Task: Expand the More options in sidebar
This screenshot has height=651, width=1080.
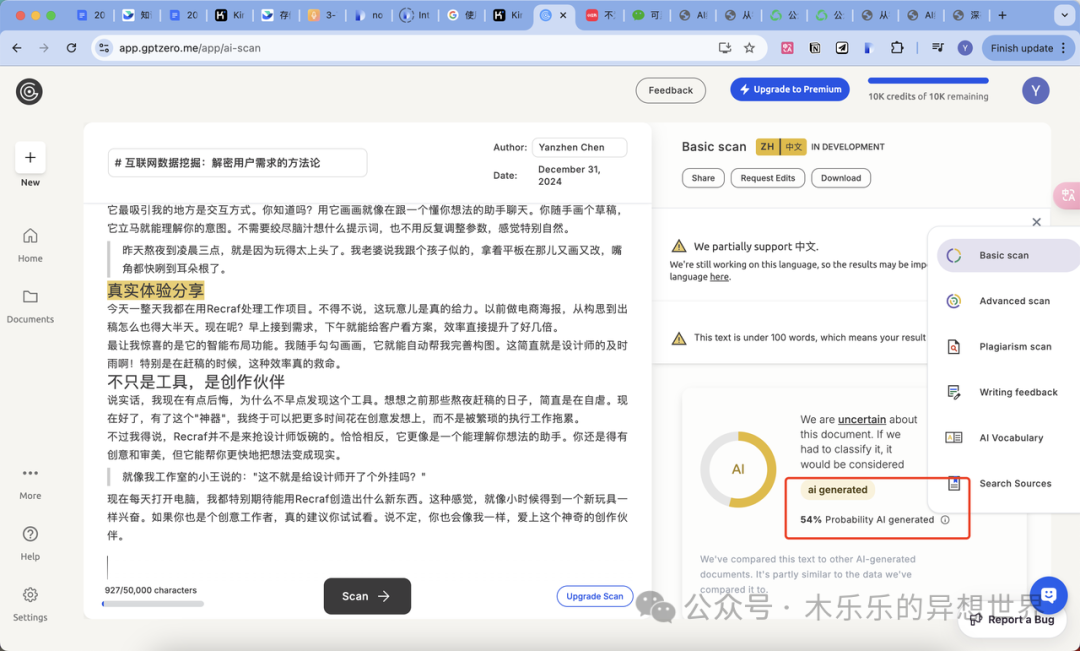Action: [30, 473]
